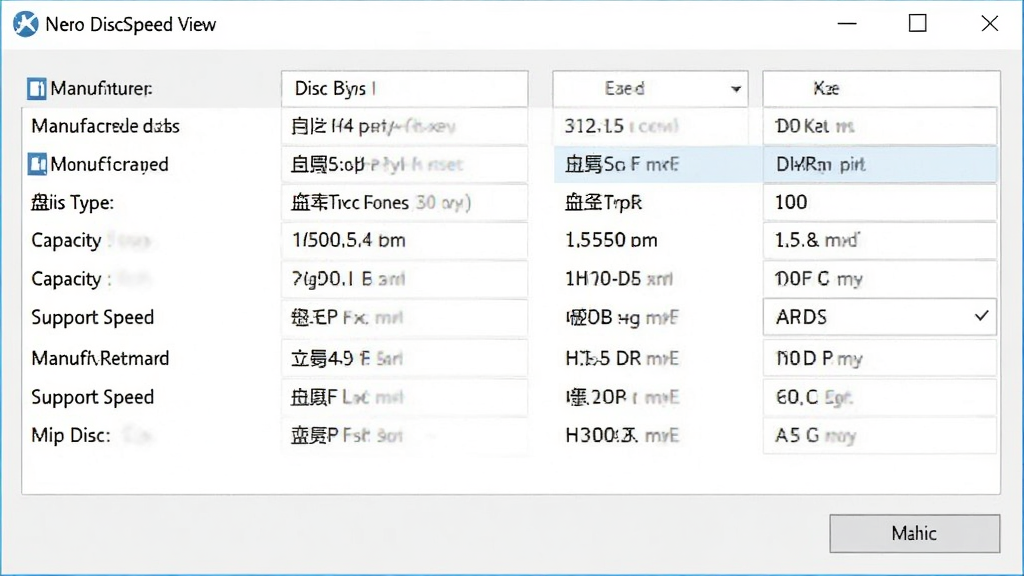Screen dimensions: 1024x576
Task: Click the 1,5,& field in Capacity row
Action: pyautogui.click(x=880, y=240)
